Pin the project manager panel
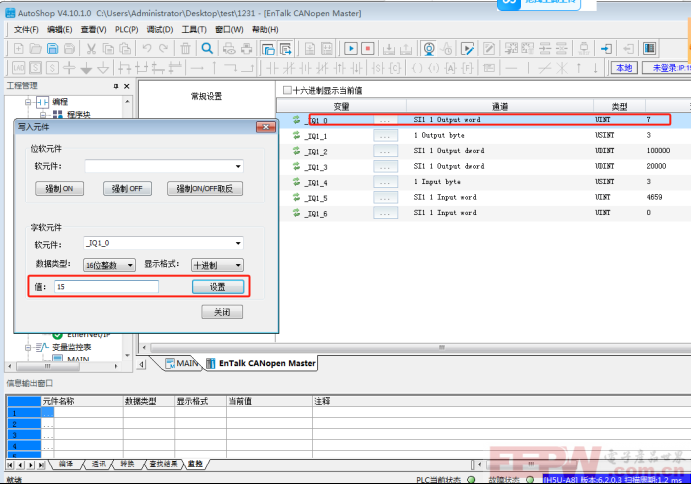691x484 pixels. 116,86
